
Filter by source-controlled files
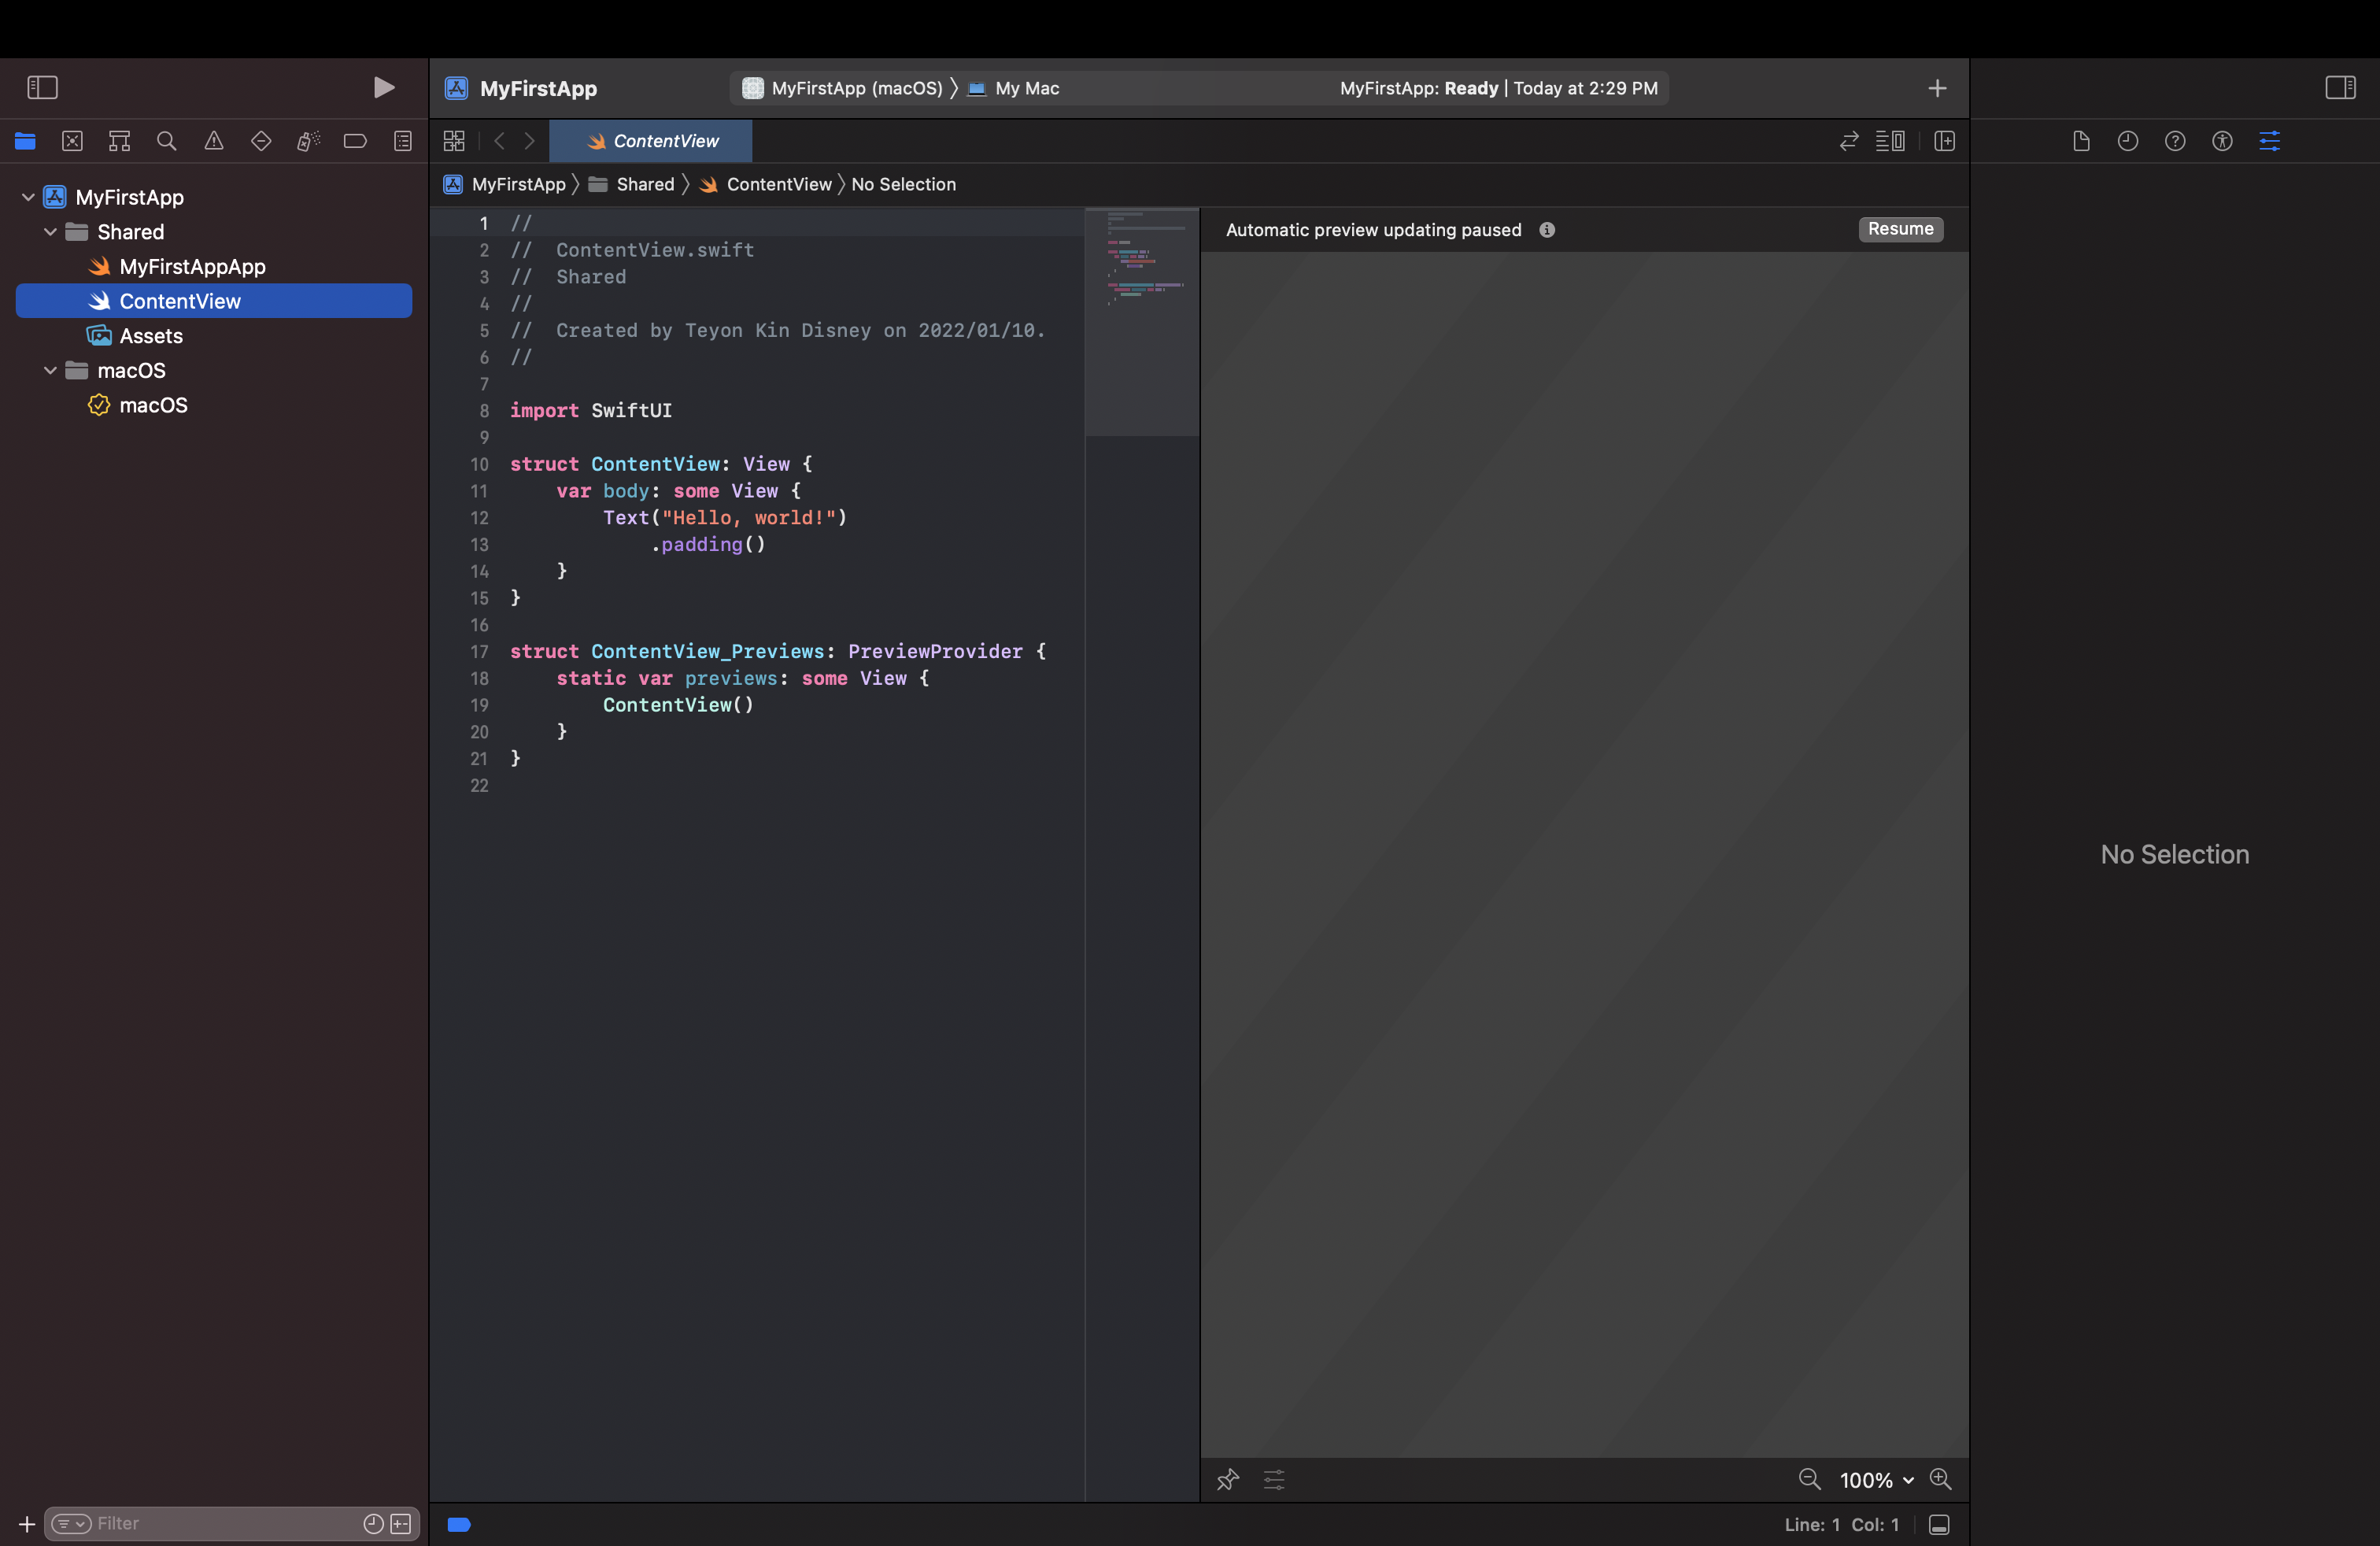click(x=401, y=1523)
